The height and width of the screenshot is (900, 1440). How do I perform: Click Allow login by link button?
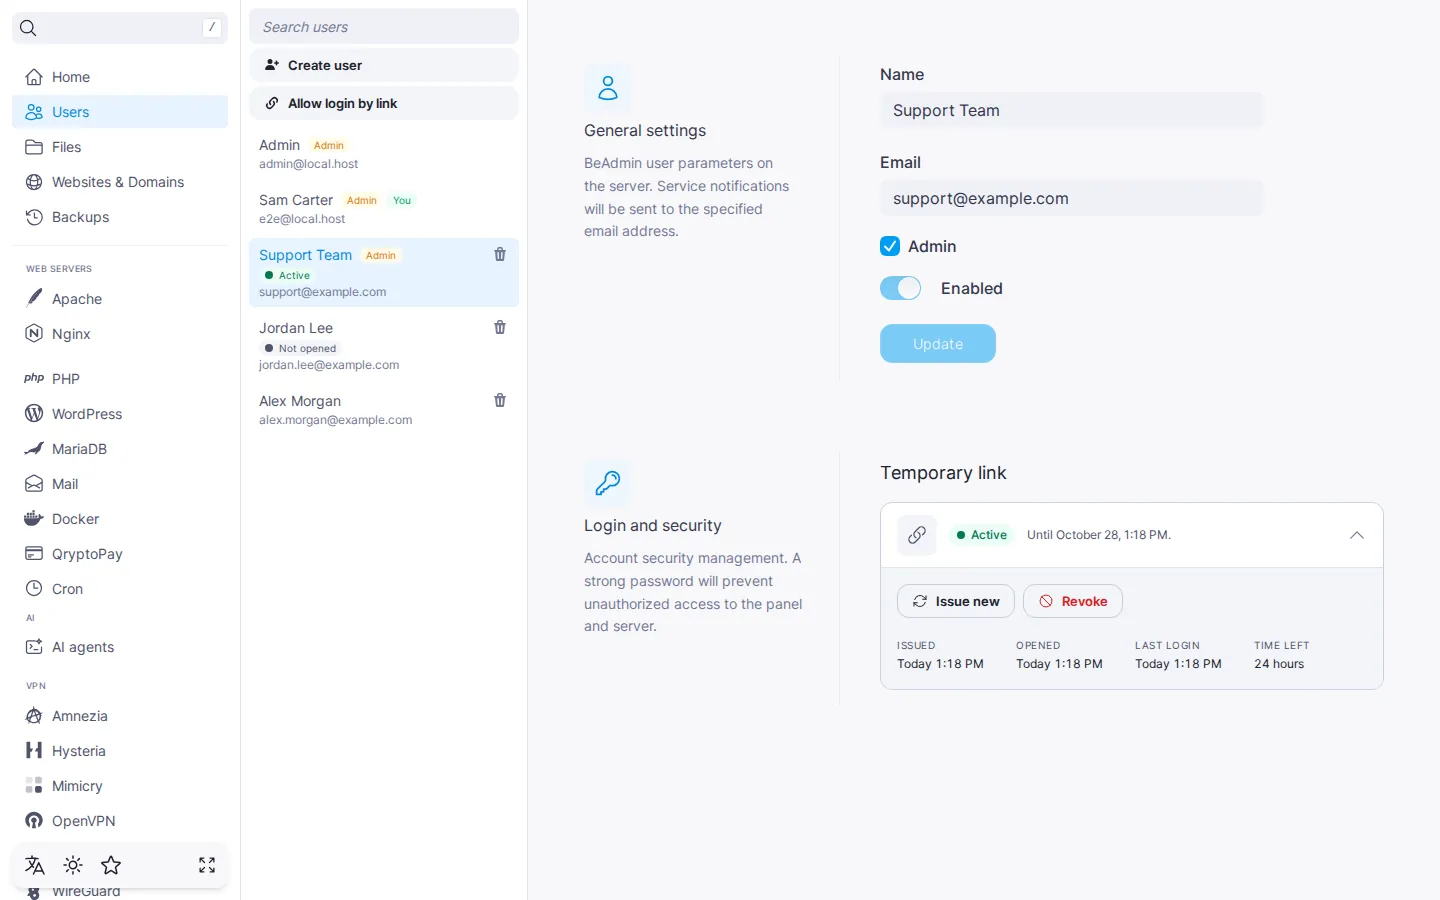(384, 103)
